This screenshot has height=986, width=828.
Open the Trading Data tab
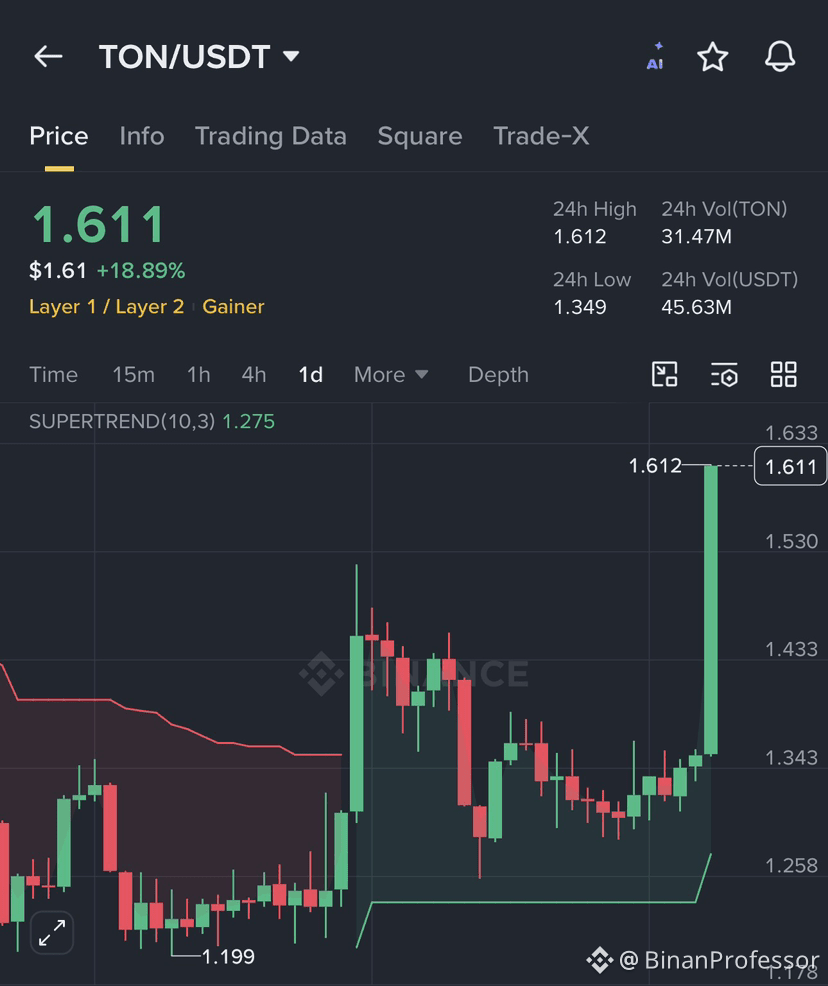271,136
